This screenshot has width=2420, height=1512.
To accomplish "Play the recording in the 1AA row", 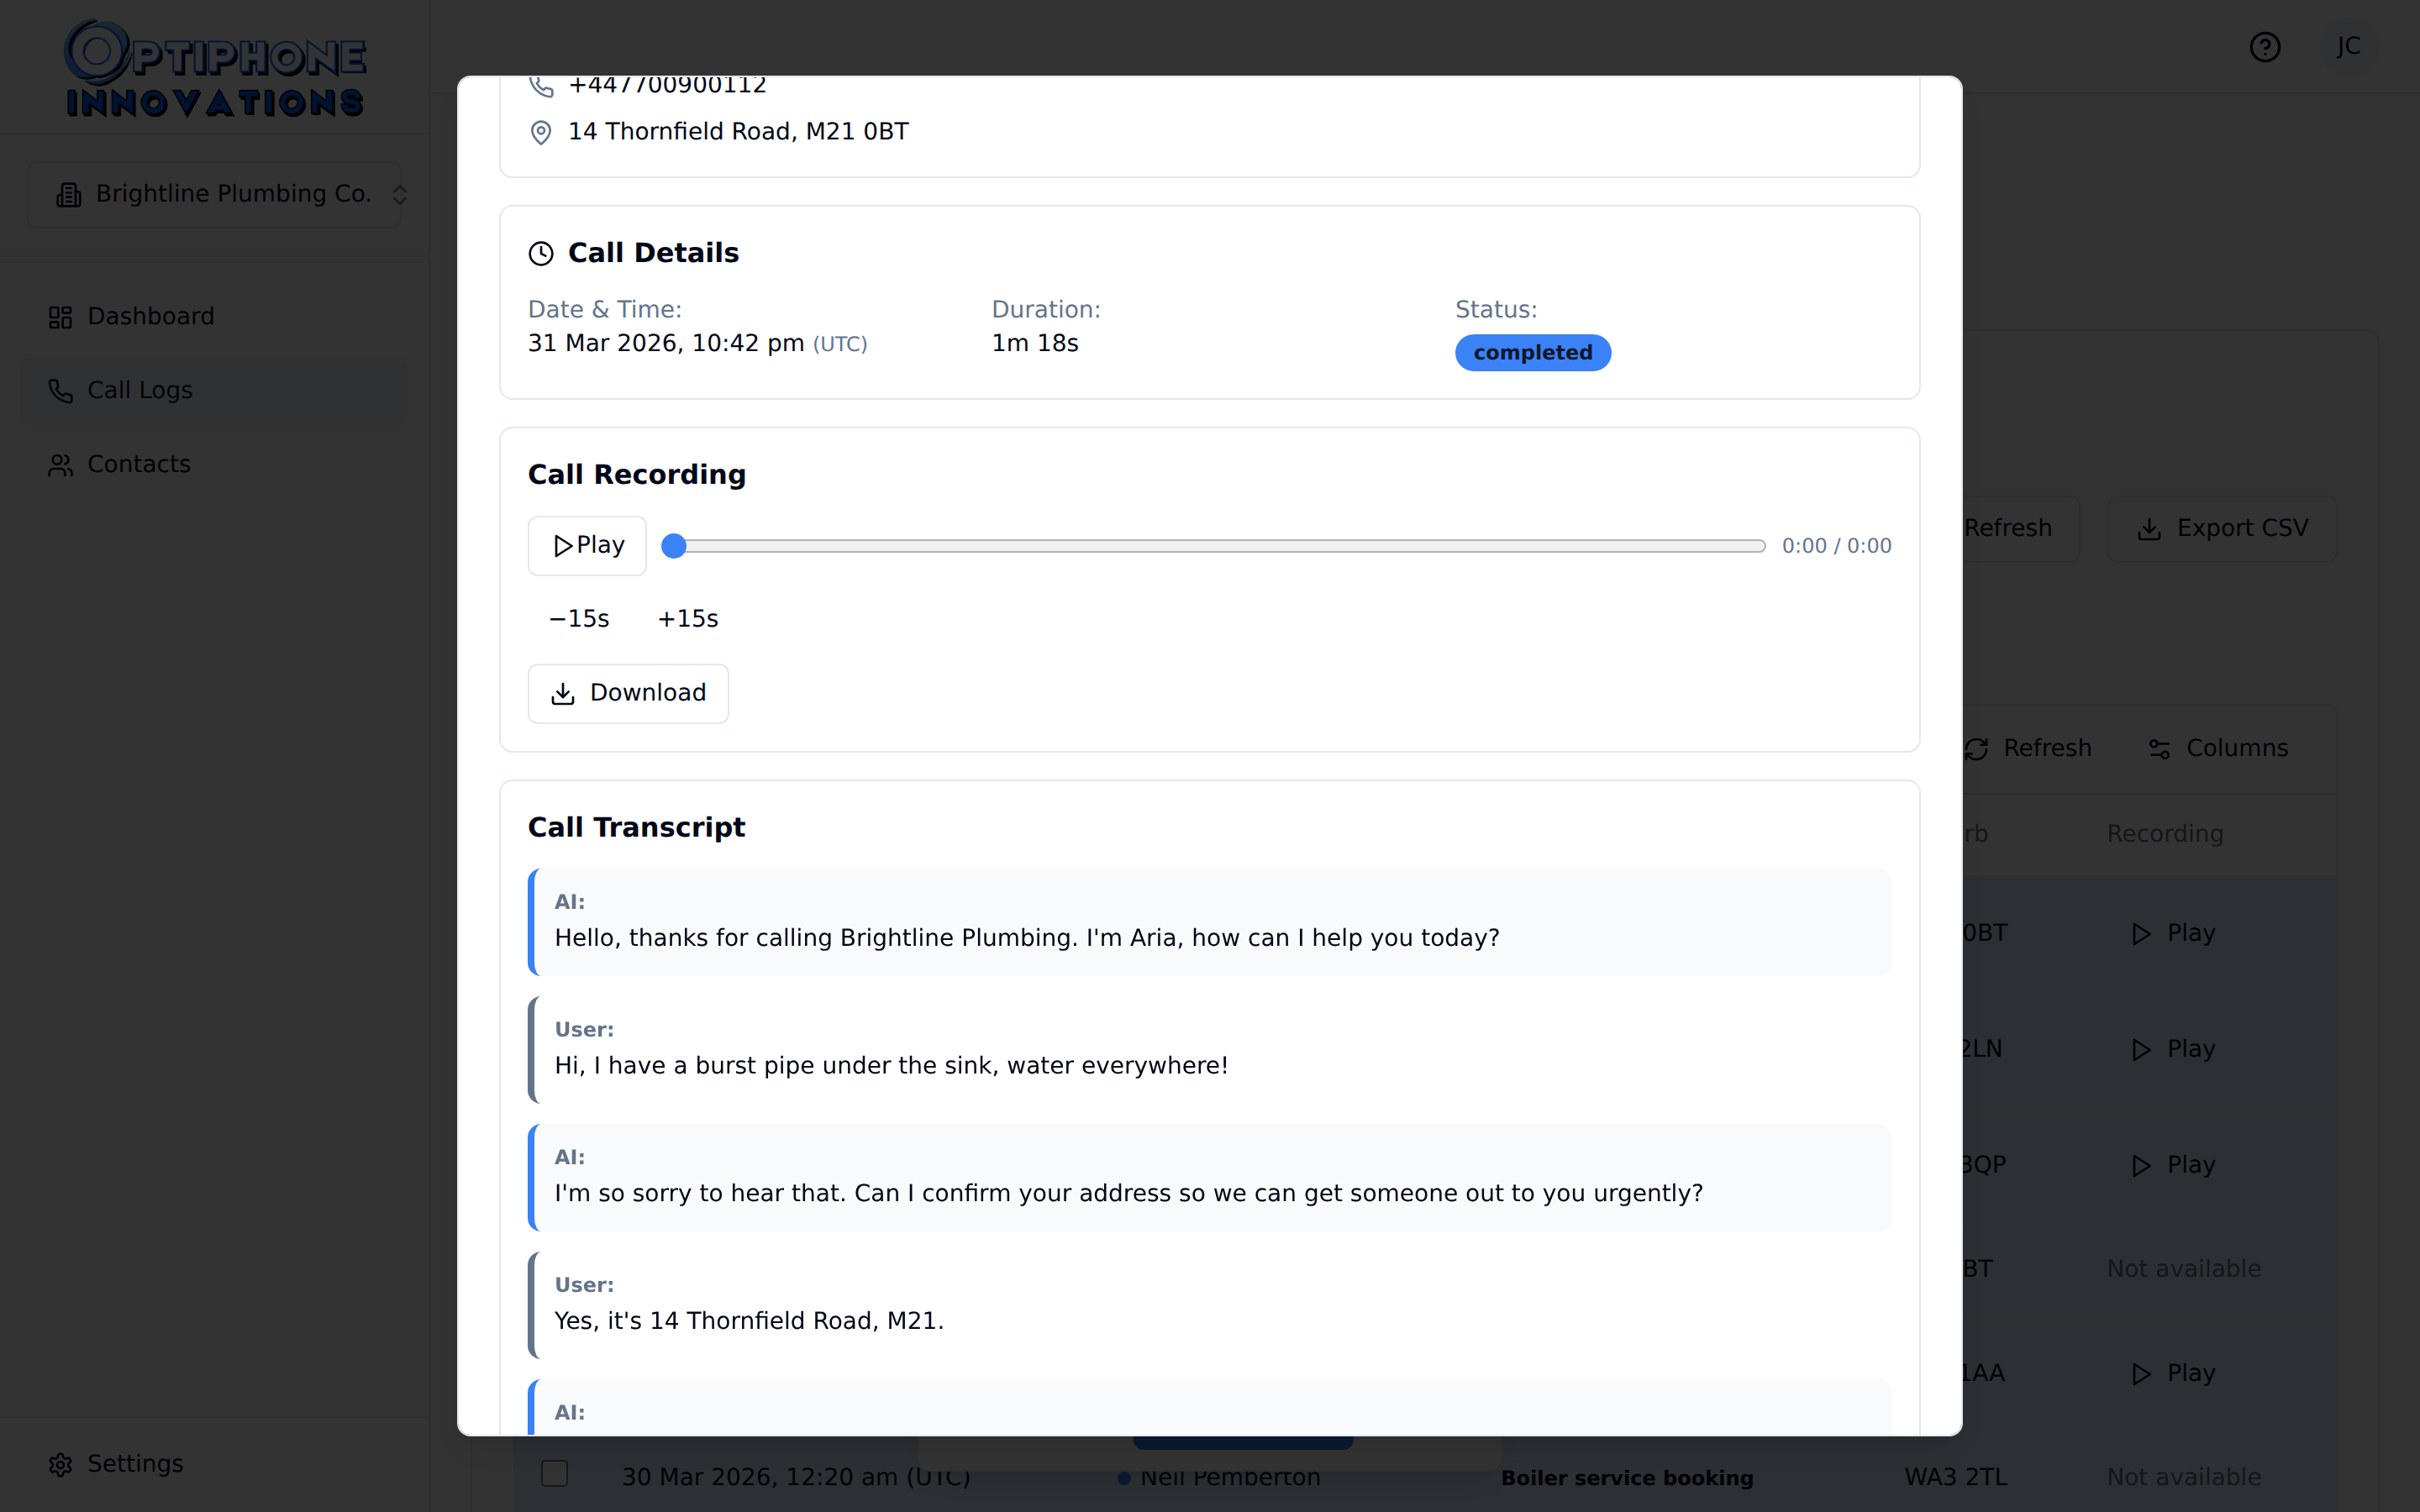I will coord(2174,1373).
